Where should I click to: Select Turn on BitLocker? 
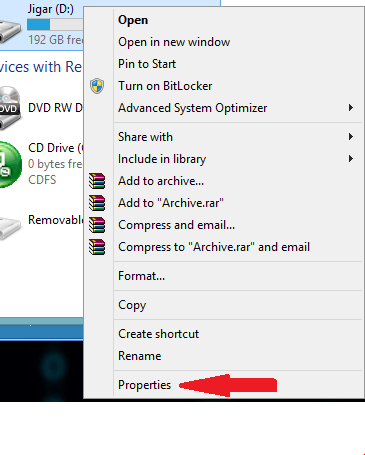(x=238, y=86)
